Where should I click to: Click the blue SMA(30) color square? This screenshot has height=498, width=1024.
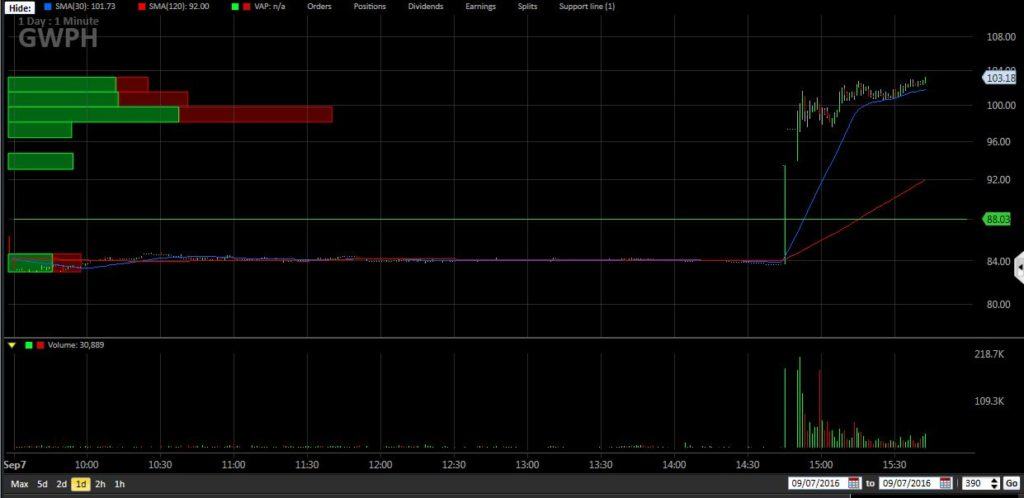(x=47, y=7)
